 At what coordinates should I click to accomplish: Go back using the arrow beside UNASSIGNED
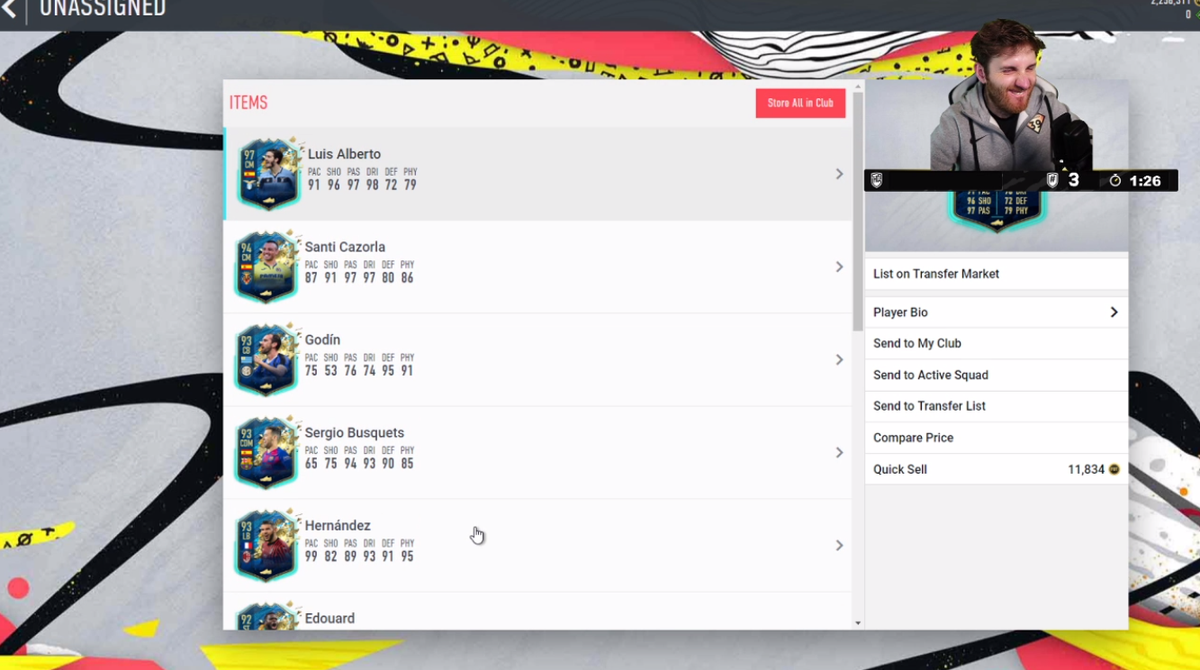click(x=9, y=10)
